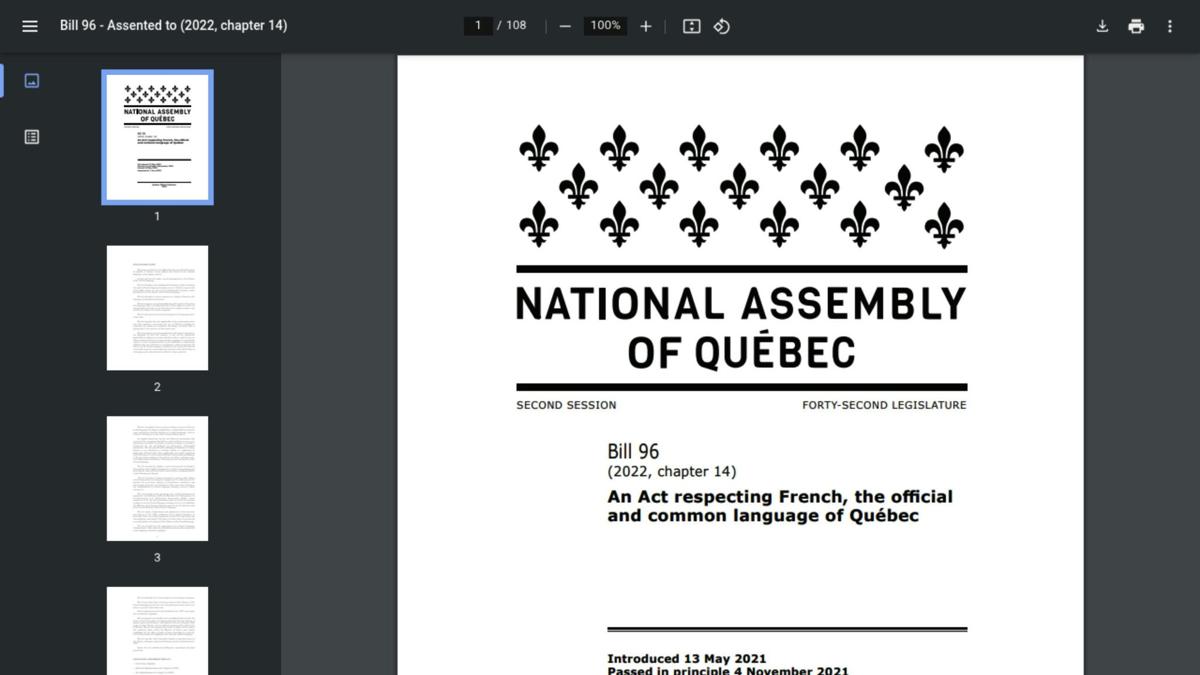The image size is (1200, 675).
Task: Jump to page 2 via its thumbnail
Action: pos(157,307)
